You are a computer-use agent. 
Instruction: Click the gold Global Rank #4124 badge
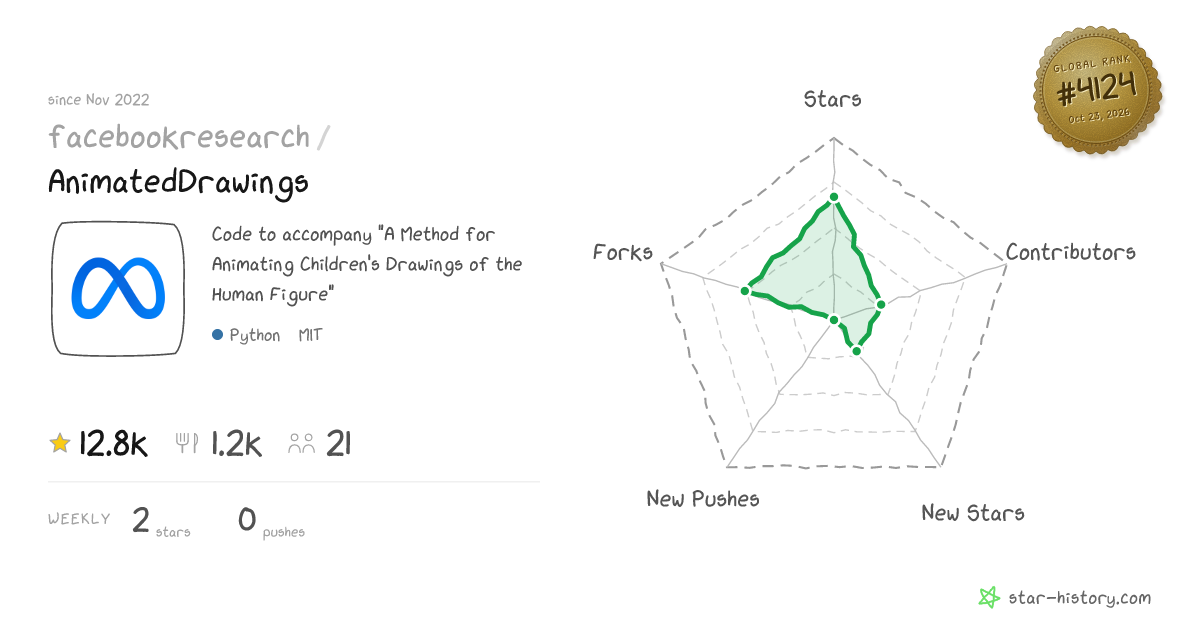pyautogui.click(x=1097, y=91)
